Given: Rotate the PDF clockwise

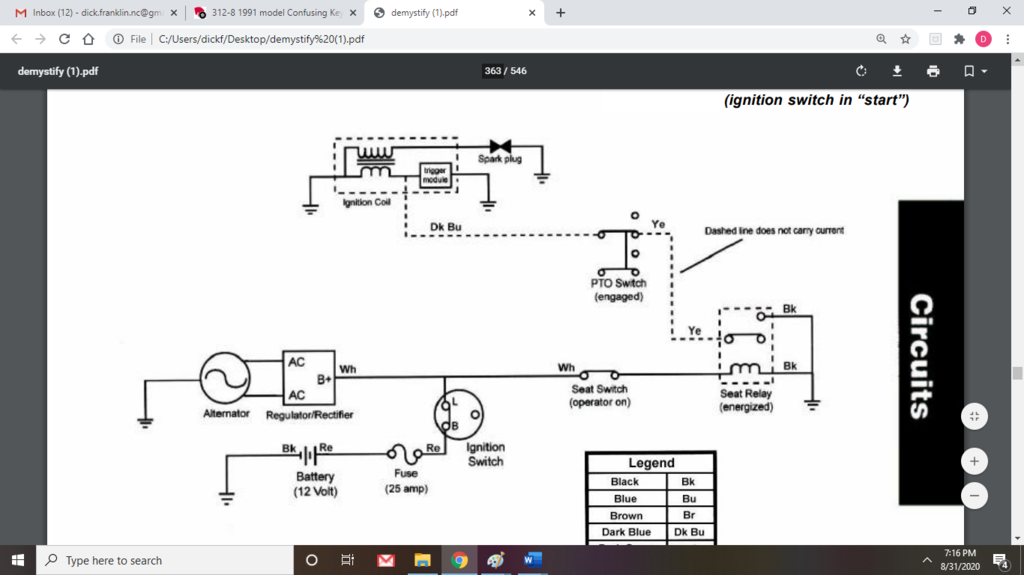Looking at the screenshot, I should [x=861, y=71].
